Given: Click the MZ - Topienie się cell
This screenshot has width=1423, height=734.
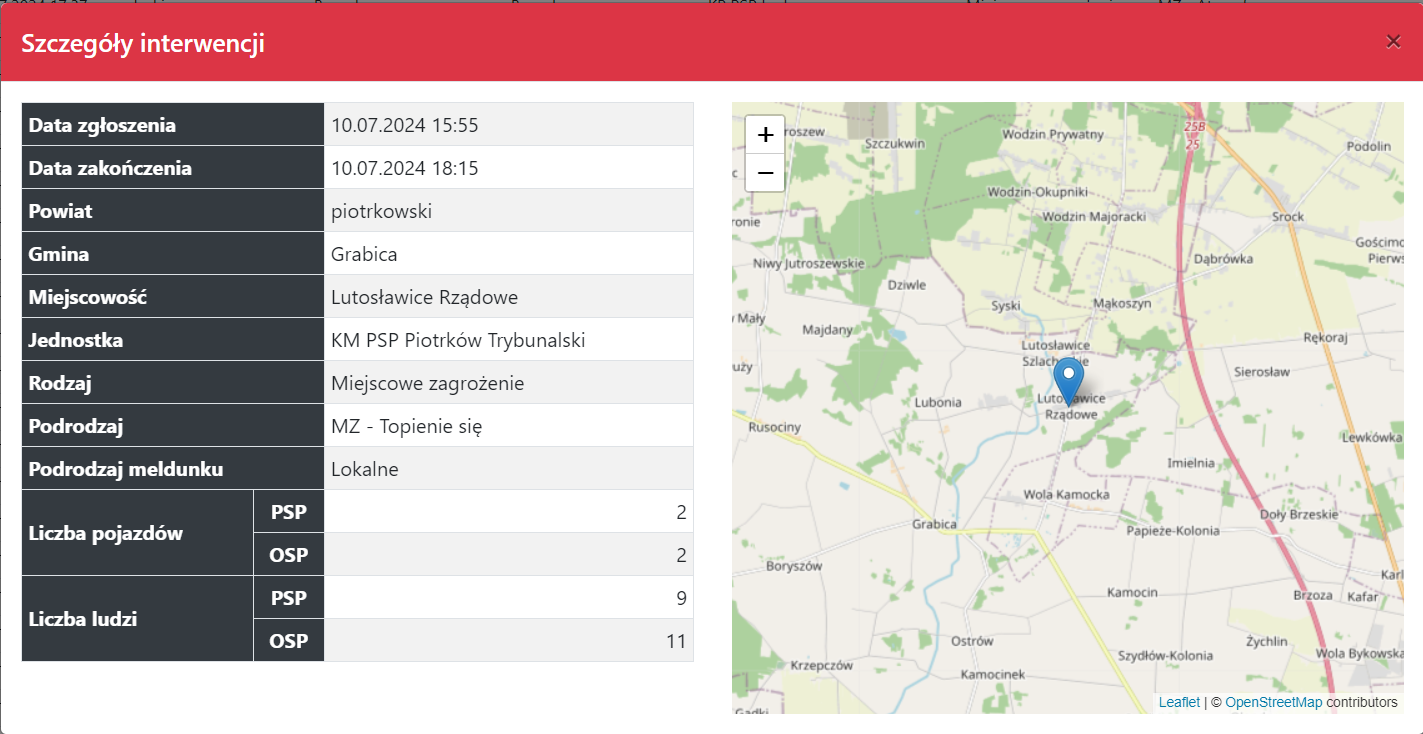Looking at the screenshot, I should (x=406, y=426).
